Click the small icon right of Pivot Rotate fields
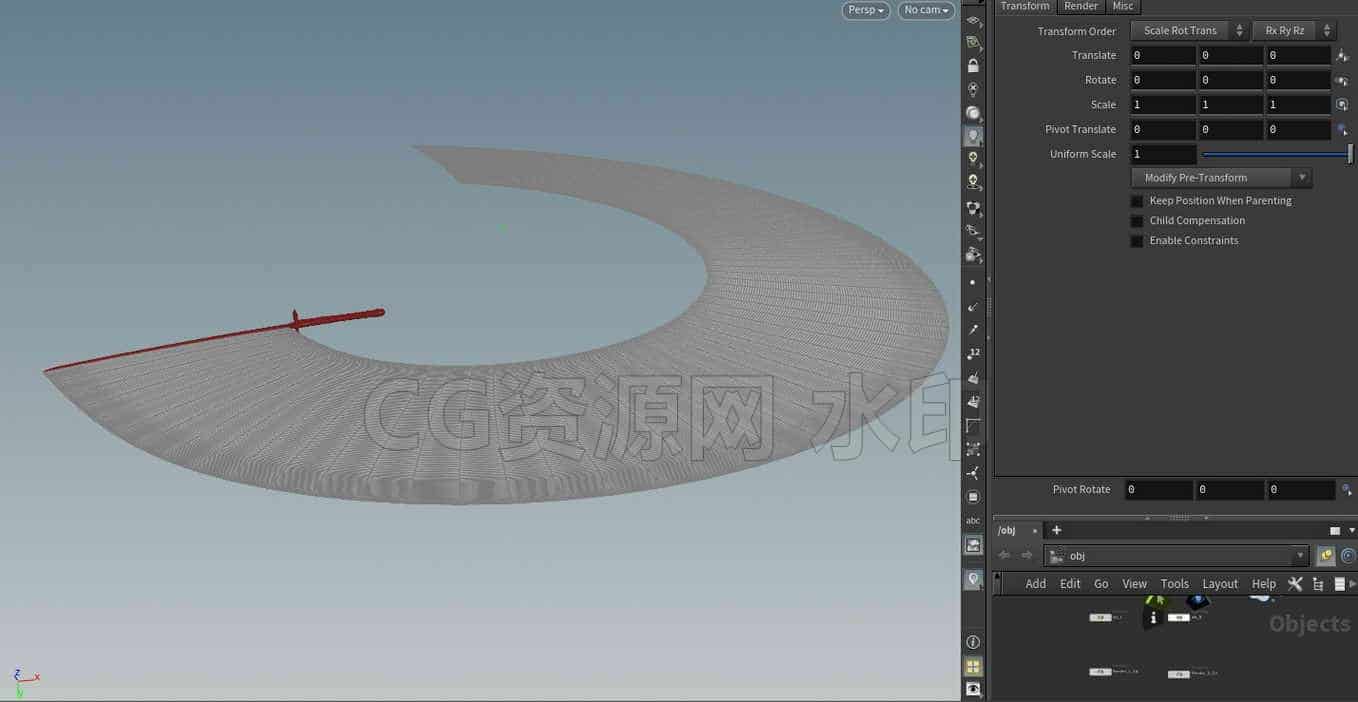Viewport: 1358px width, 702px height. click(x=1347, y=490)
